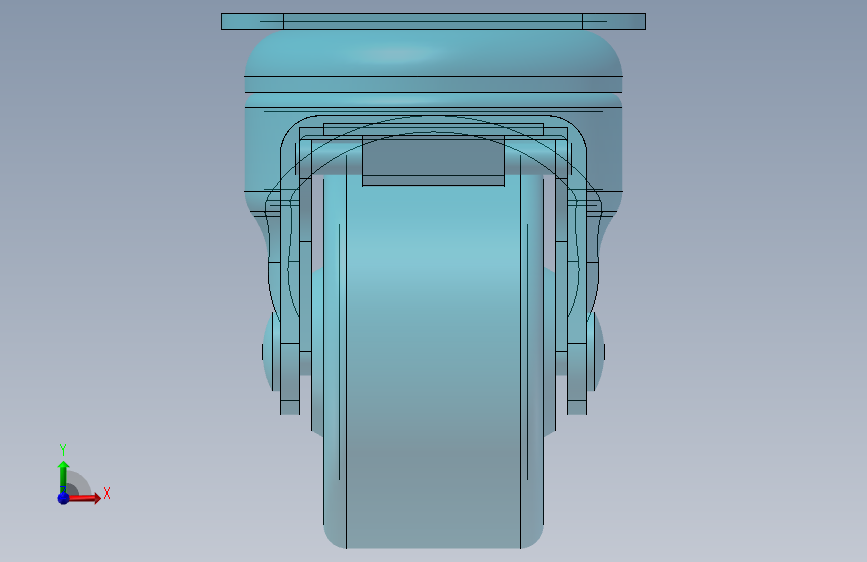Click the blue Z axis ball of the triad
867x562 pixels.
coord(63,498)
